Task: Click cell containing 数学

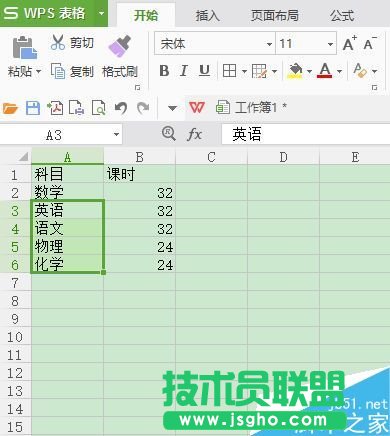Action: (x=67, y=192)
